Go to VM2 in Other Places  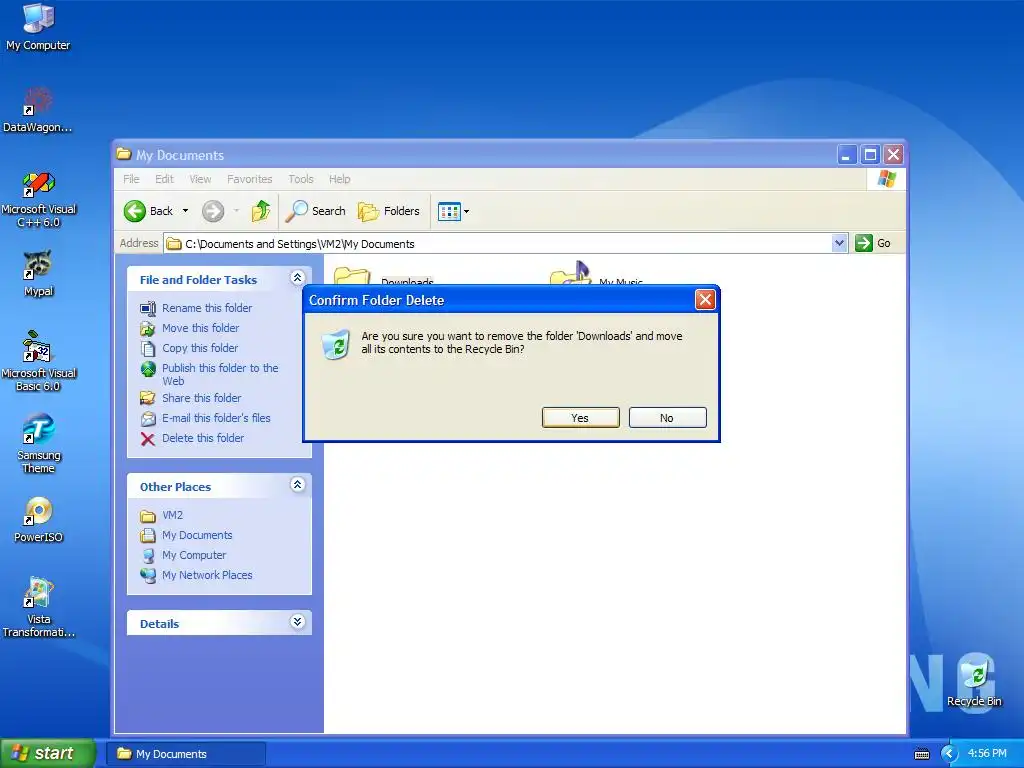[172, 515]
